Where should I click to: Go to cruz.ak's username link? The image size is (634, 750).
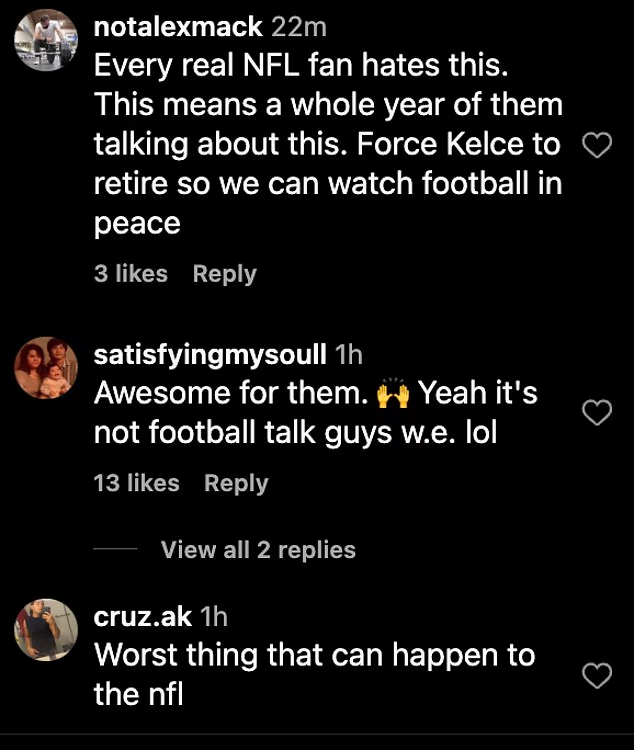tap(143, 618)
